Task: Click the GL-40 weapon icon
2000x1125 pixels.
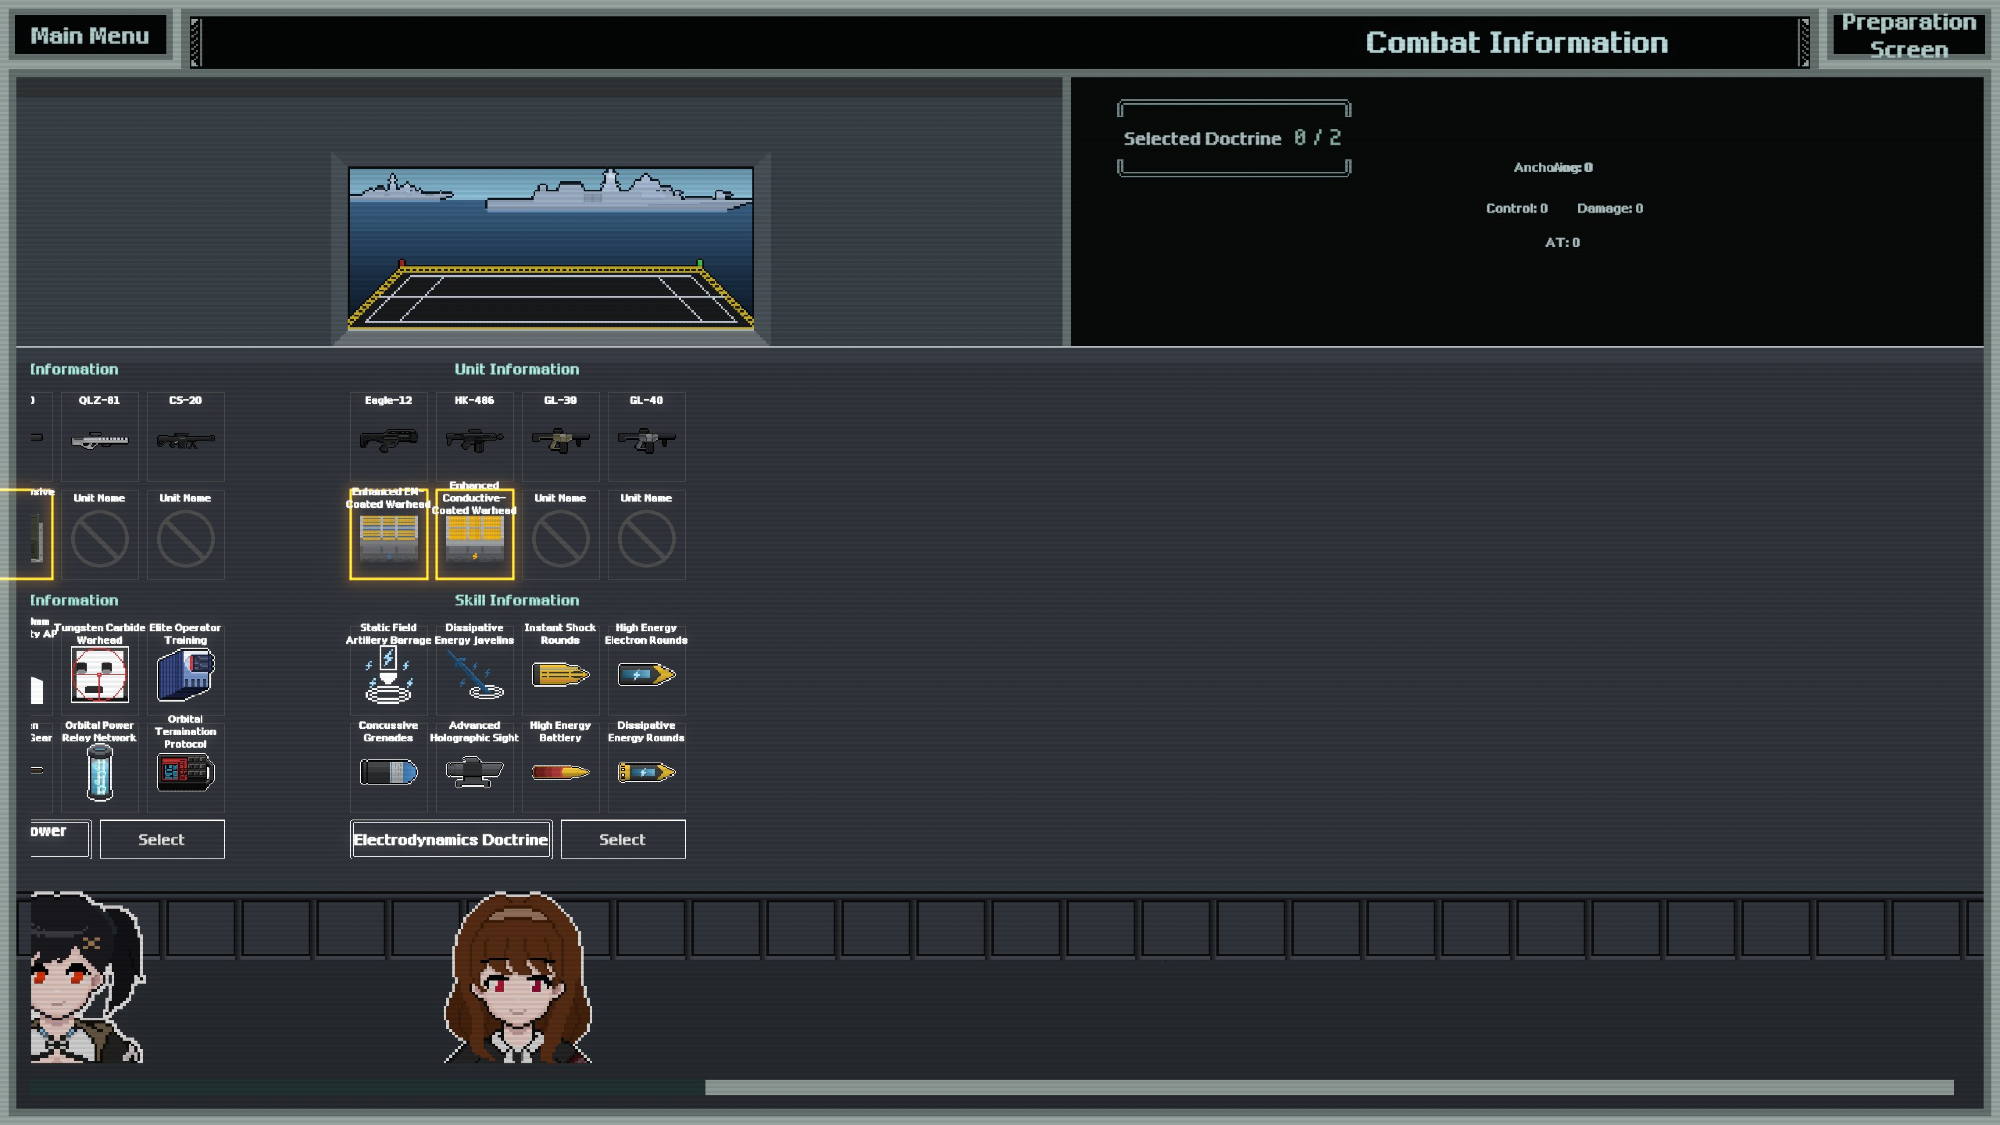Action: coord(646,439)
